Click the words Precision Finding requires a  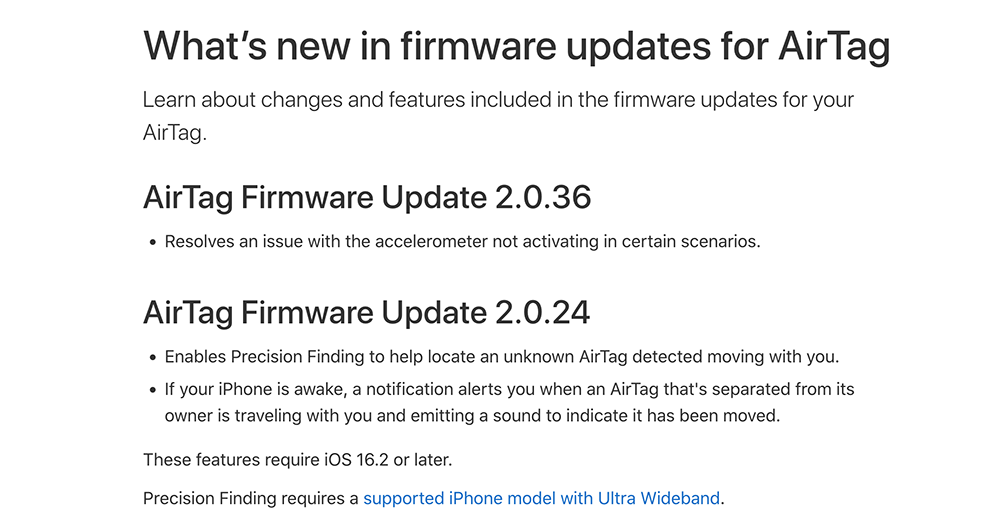251,498
